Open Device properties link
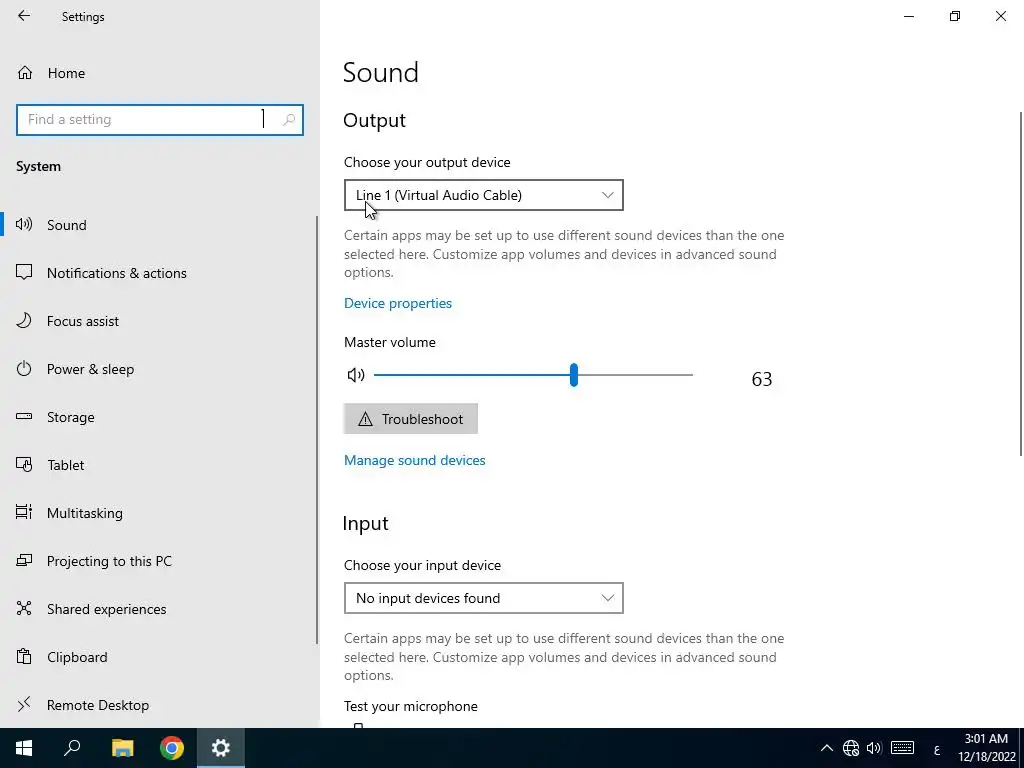This screenshot has width=1024, height=768. [398, 303]
